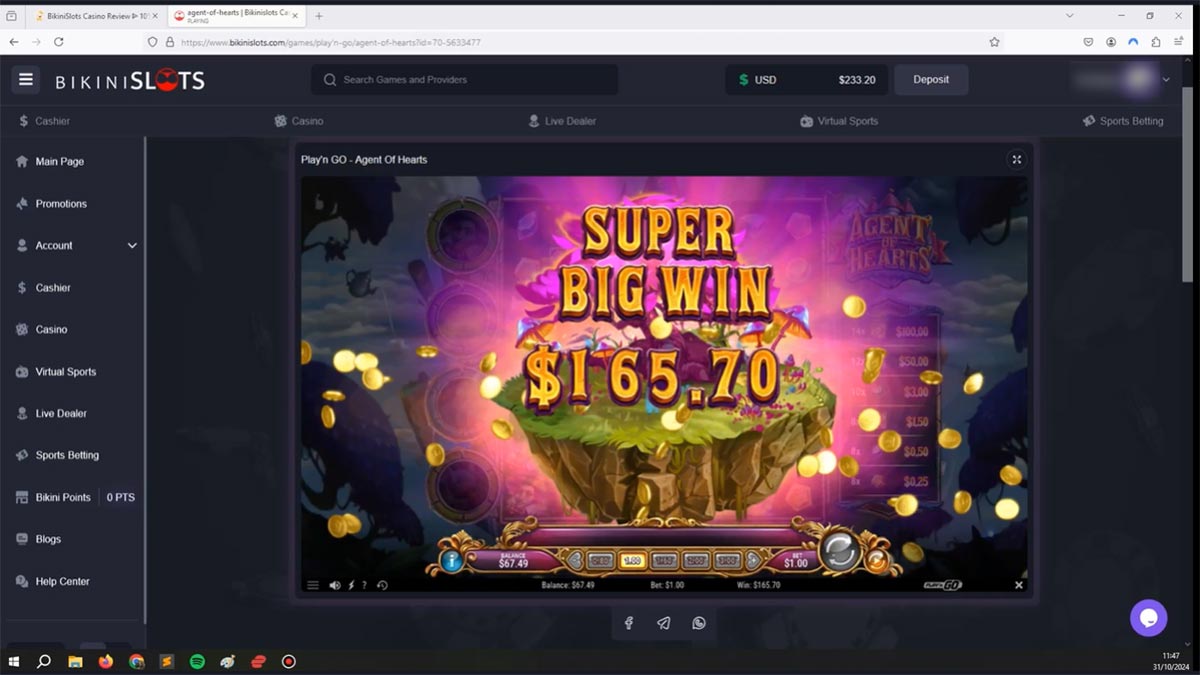Click the orange auto-play button
This screenshot has width=1200, height=675.
[x=877, y=560]
